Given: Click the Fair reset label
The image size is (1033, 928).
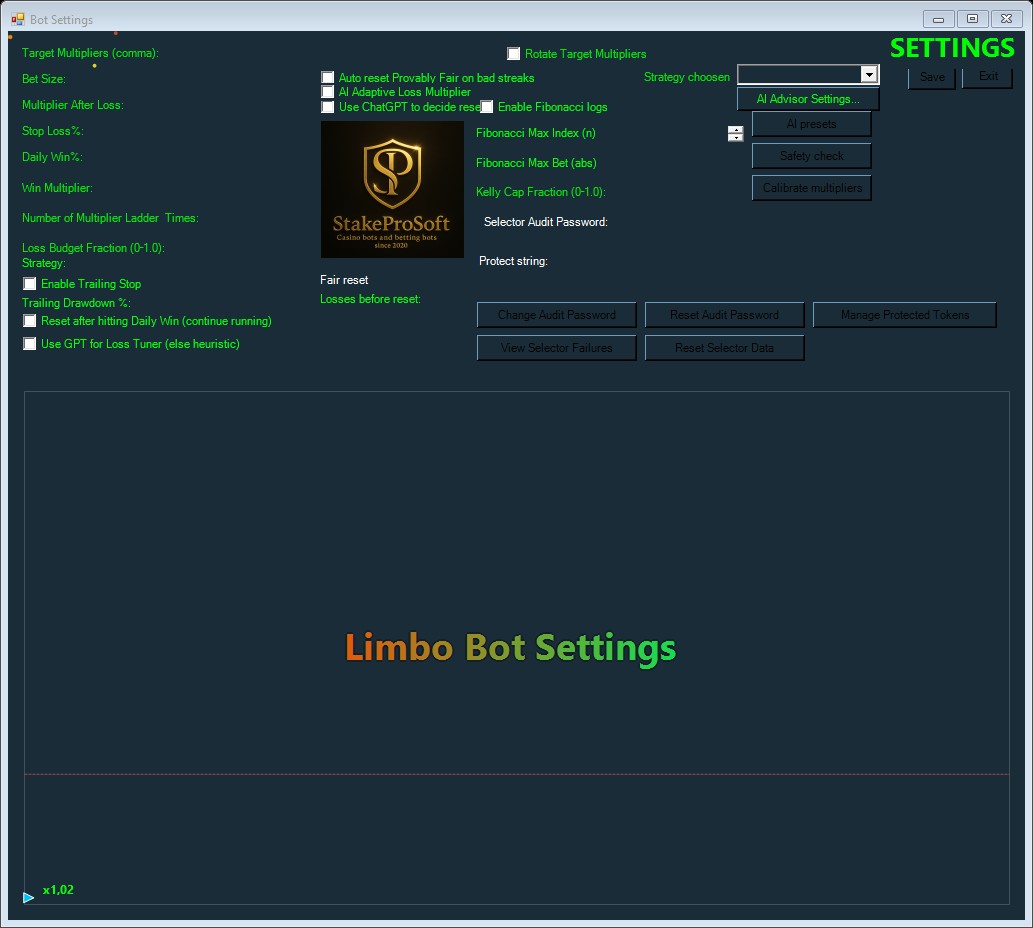Looking at the screenshot, I should click(344, 280).
